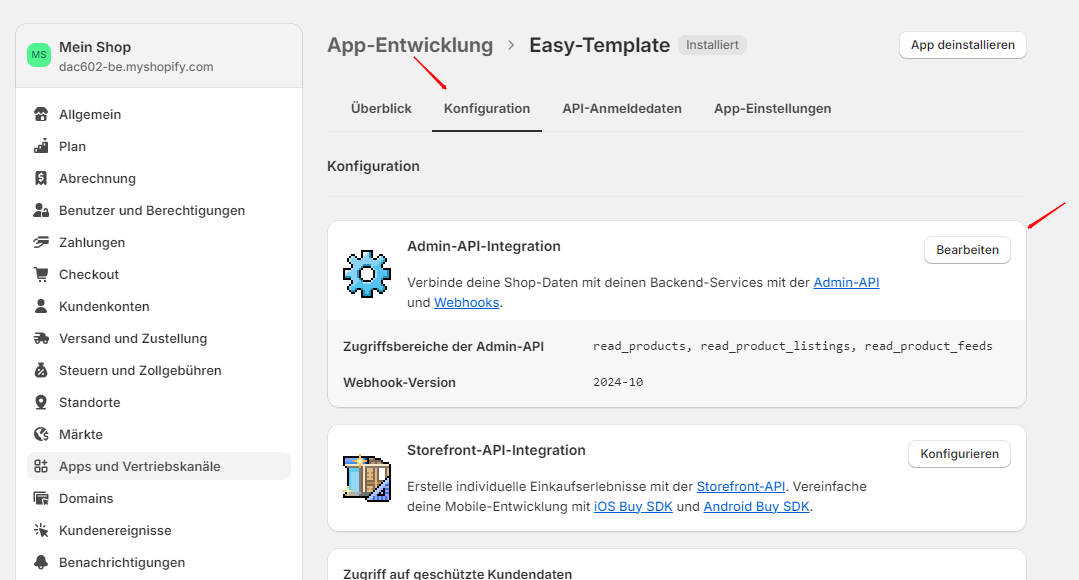
Task: Open the App-Einstellungen tab
Action: pos(772,108)
